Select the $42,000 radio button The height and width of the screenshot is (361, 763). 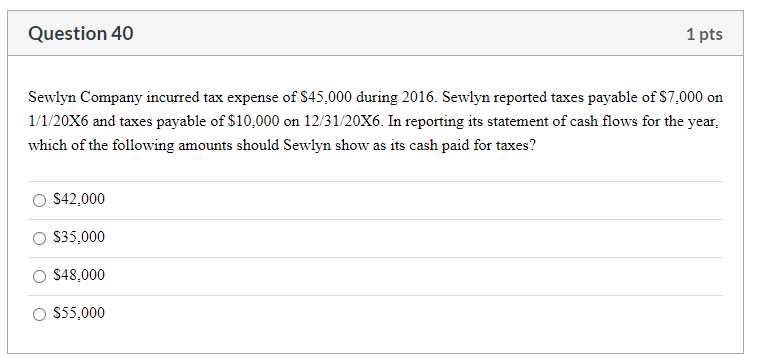[39, 200]
